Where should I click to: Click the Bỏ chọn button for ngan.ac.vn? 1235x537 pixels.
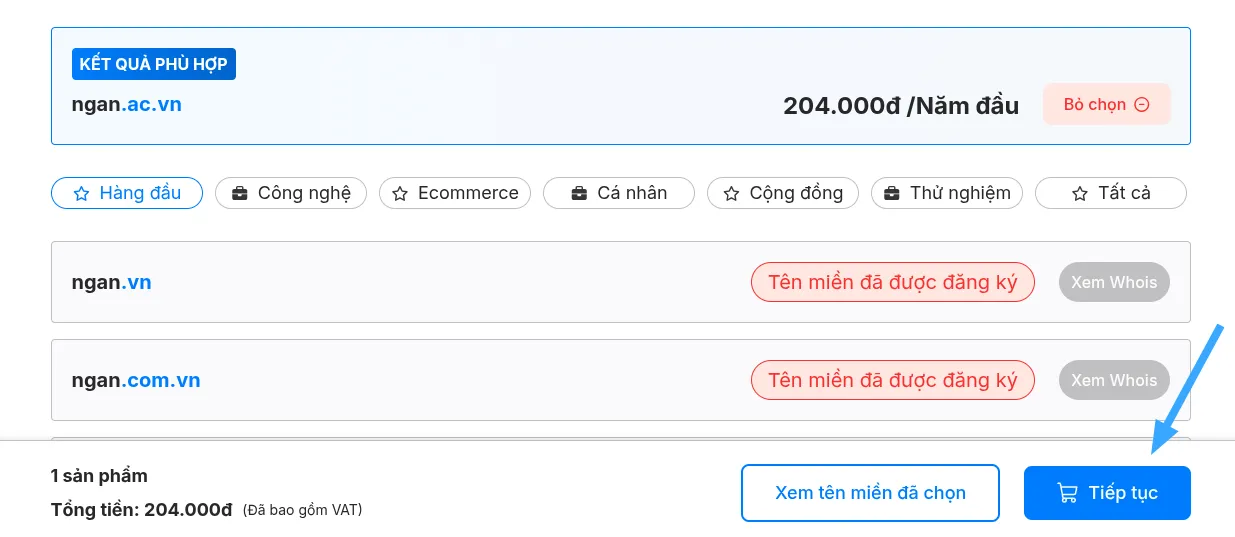[1107, 104]
